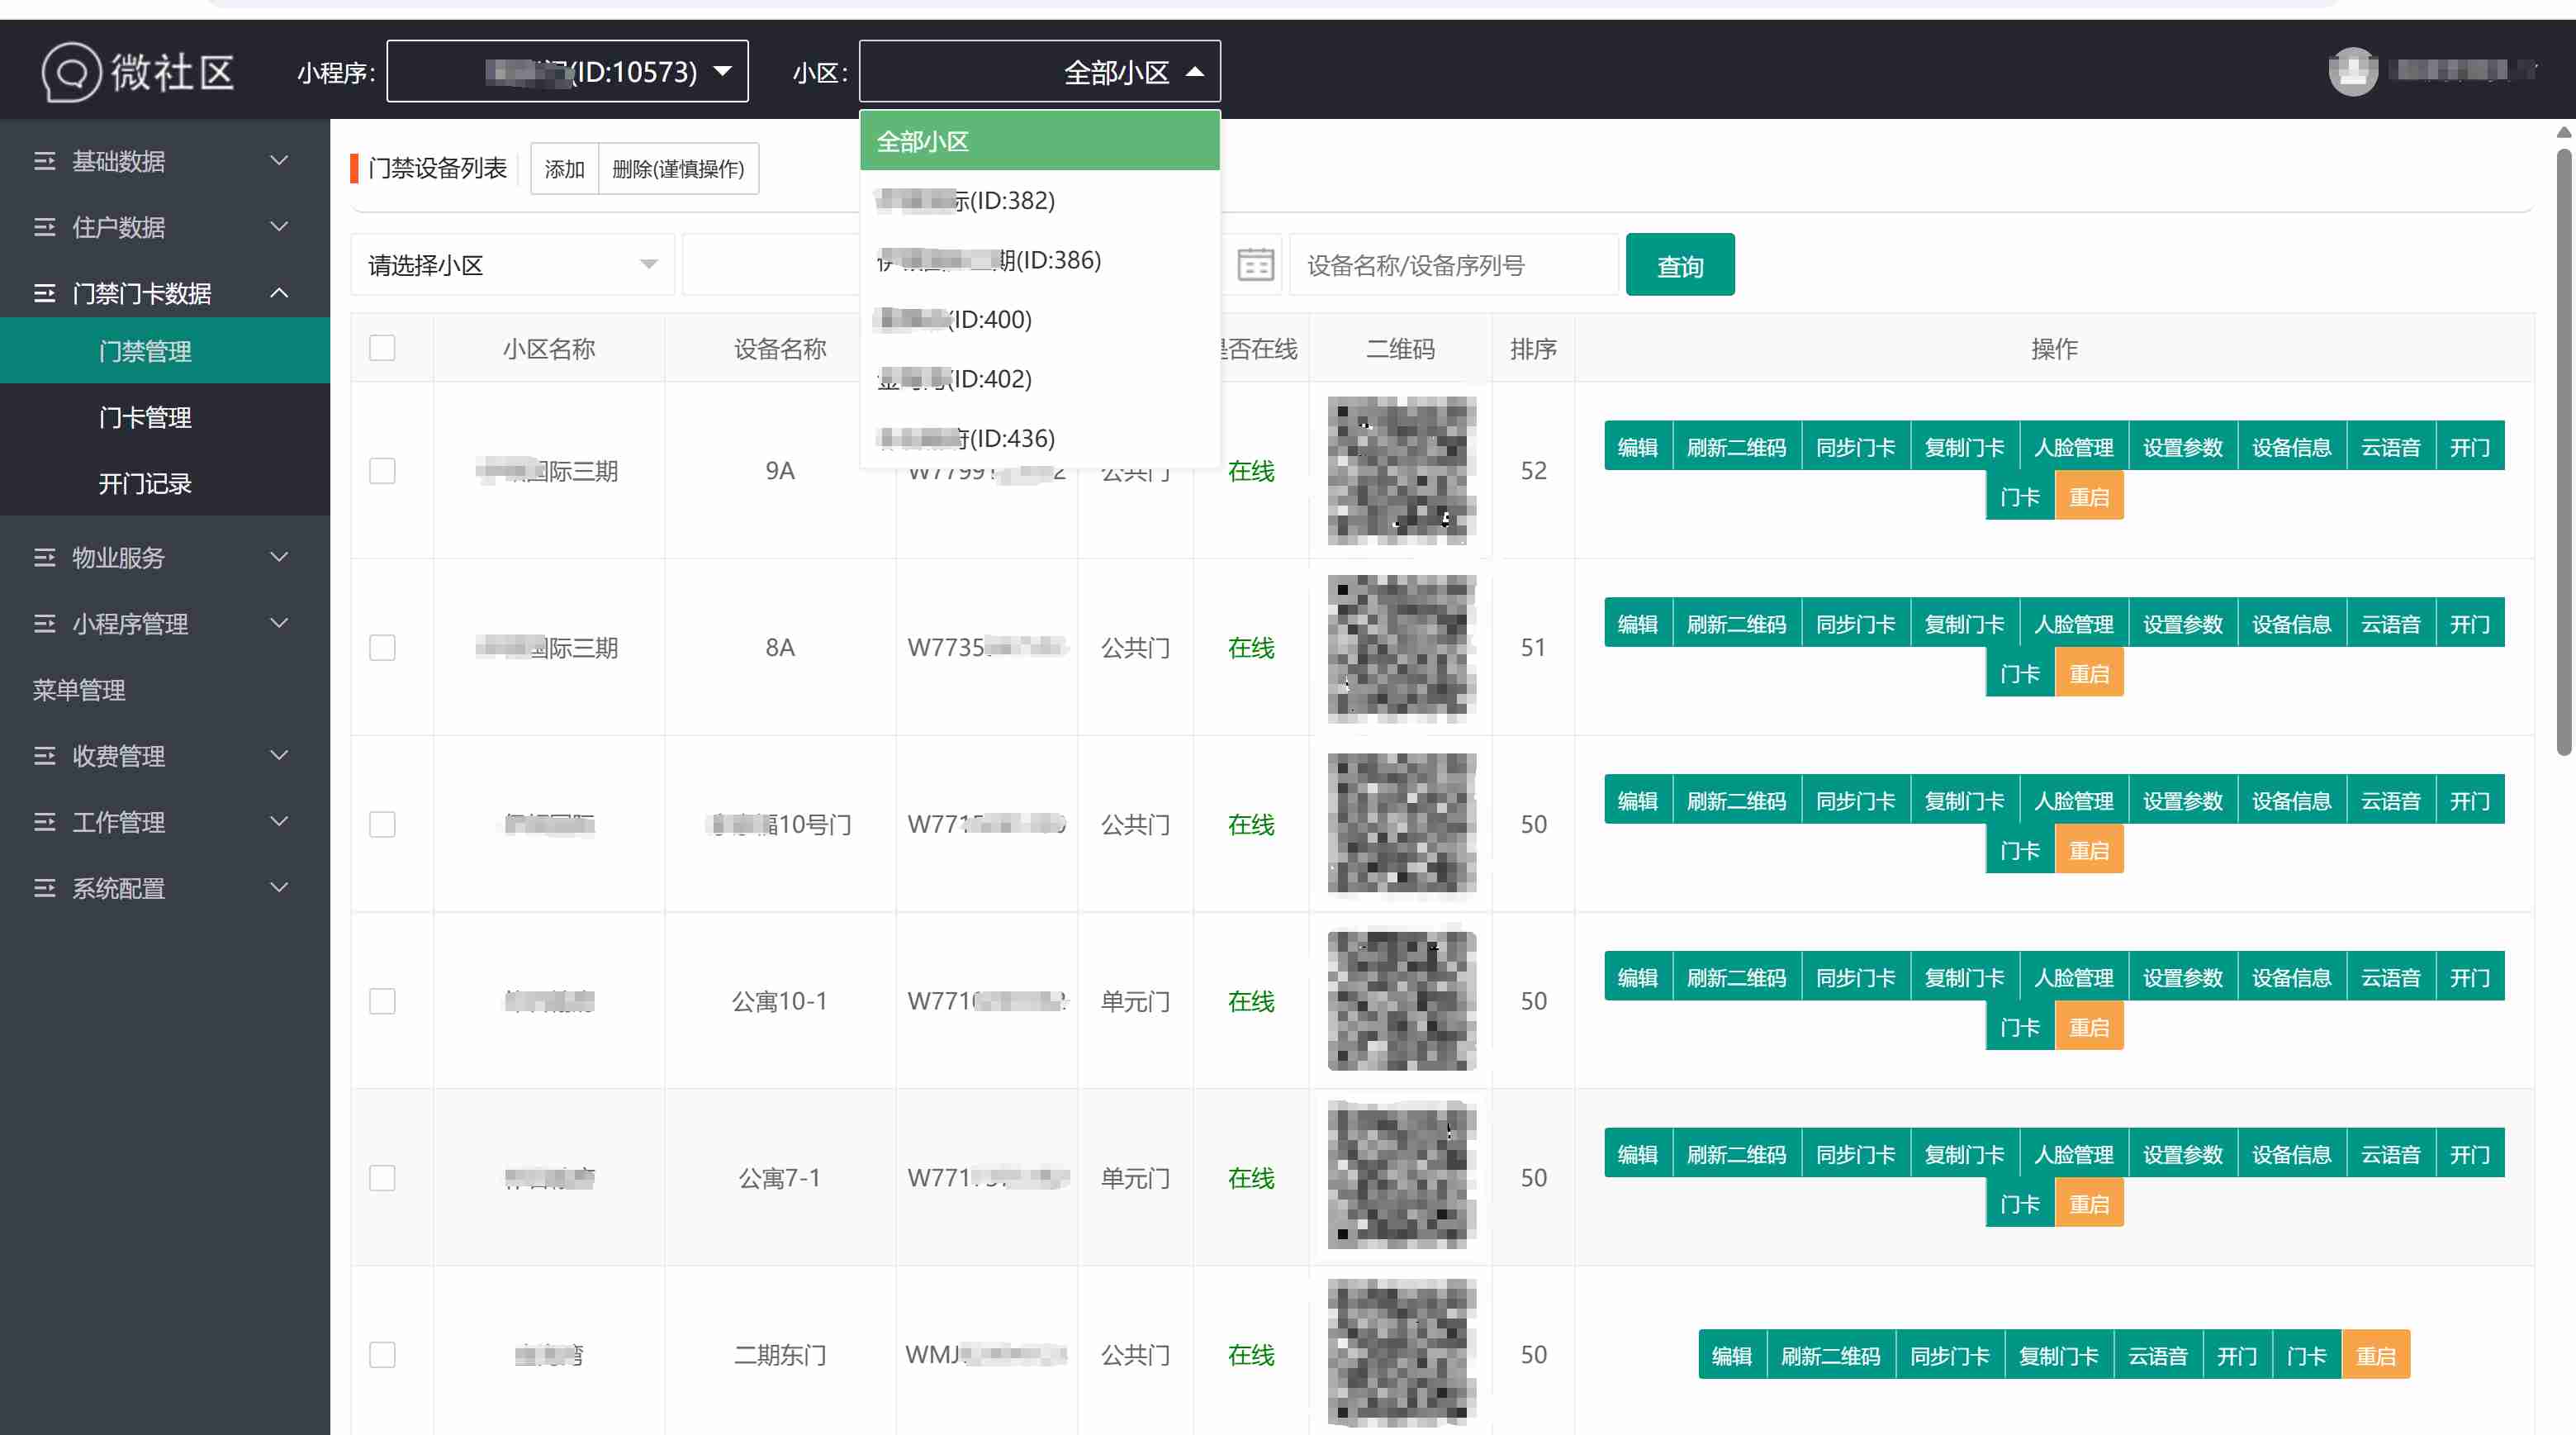Click the 添加 button
This screenshot has height=1435, width=2576.
coord(564,168)
